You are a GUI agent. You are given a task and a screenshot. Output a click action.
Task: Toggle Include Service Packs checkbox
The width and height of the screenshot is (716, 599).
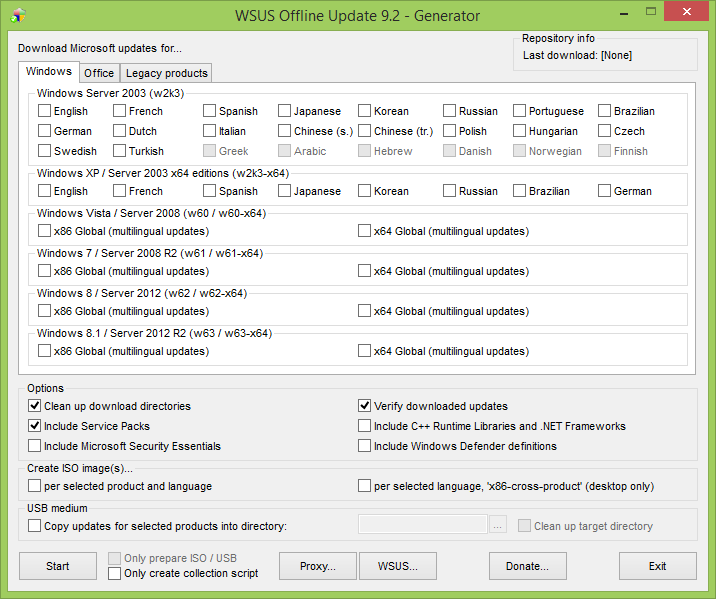[36, 426]
